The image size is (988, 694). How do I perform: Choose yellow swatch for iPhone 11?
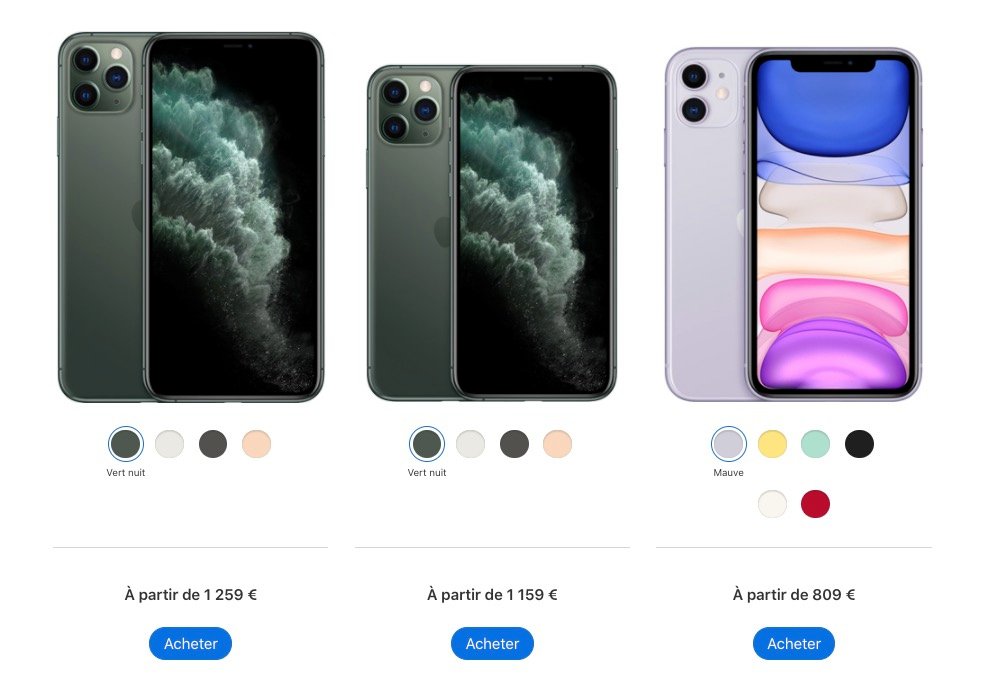tap(772, 444)
